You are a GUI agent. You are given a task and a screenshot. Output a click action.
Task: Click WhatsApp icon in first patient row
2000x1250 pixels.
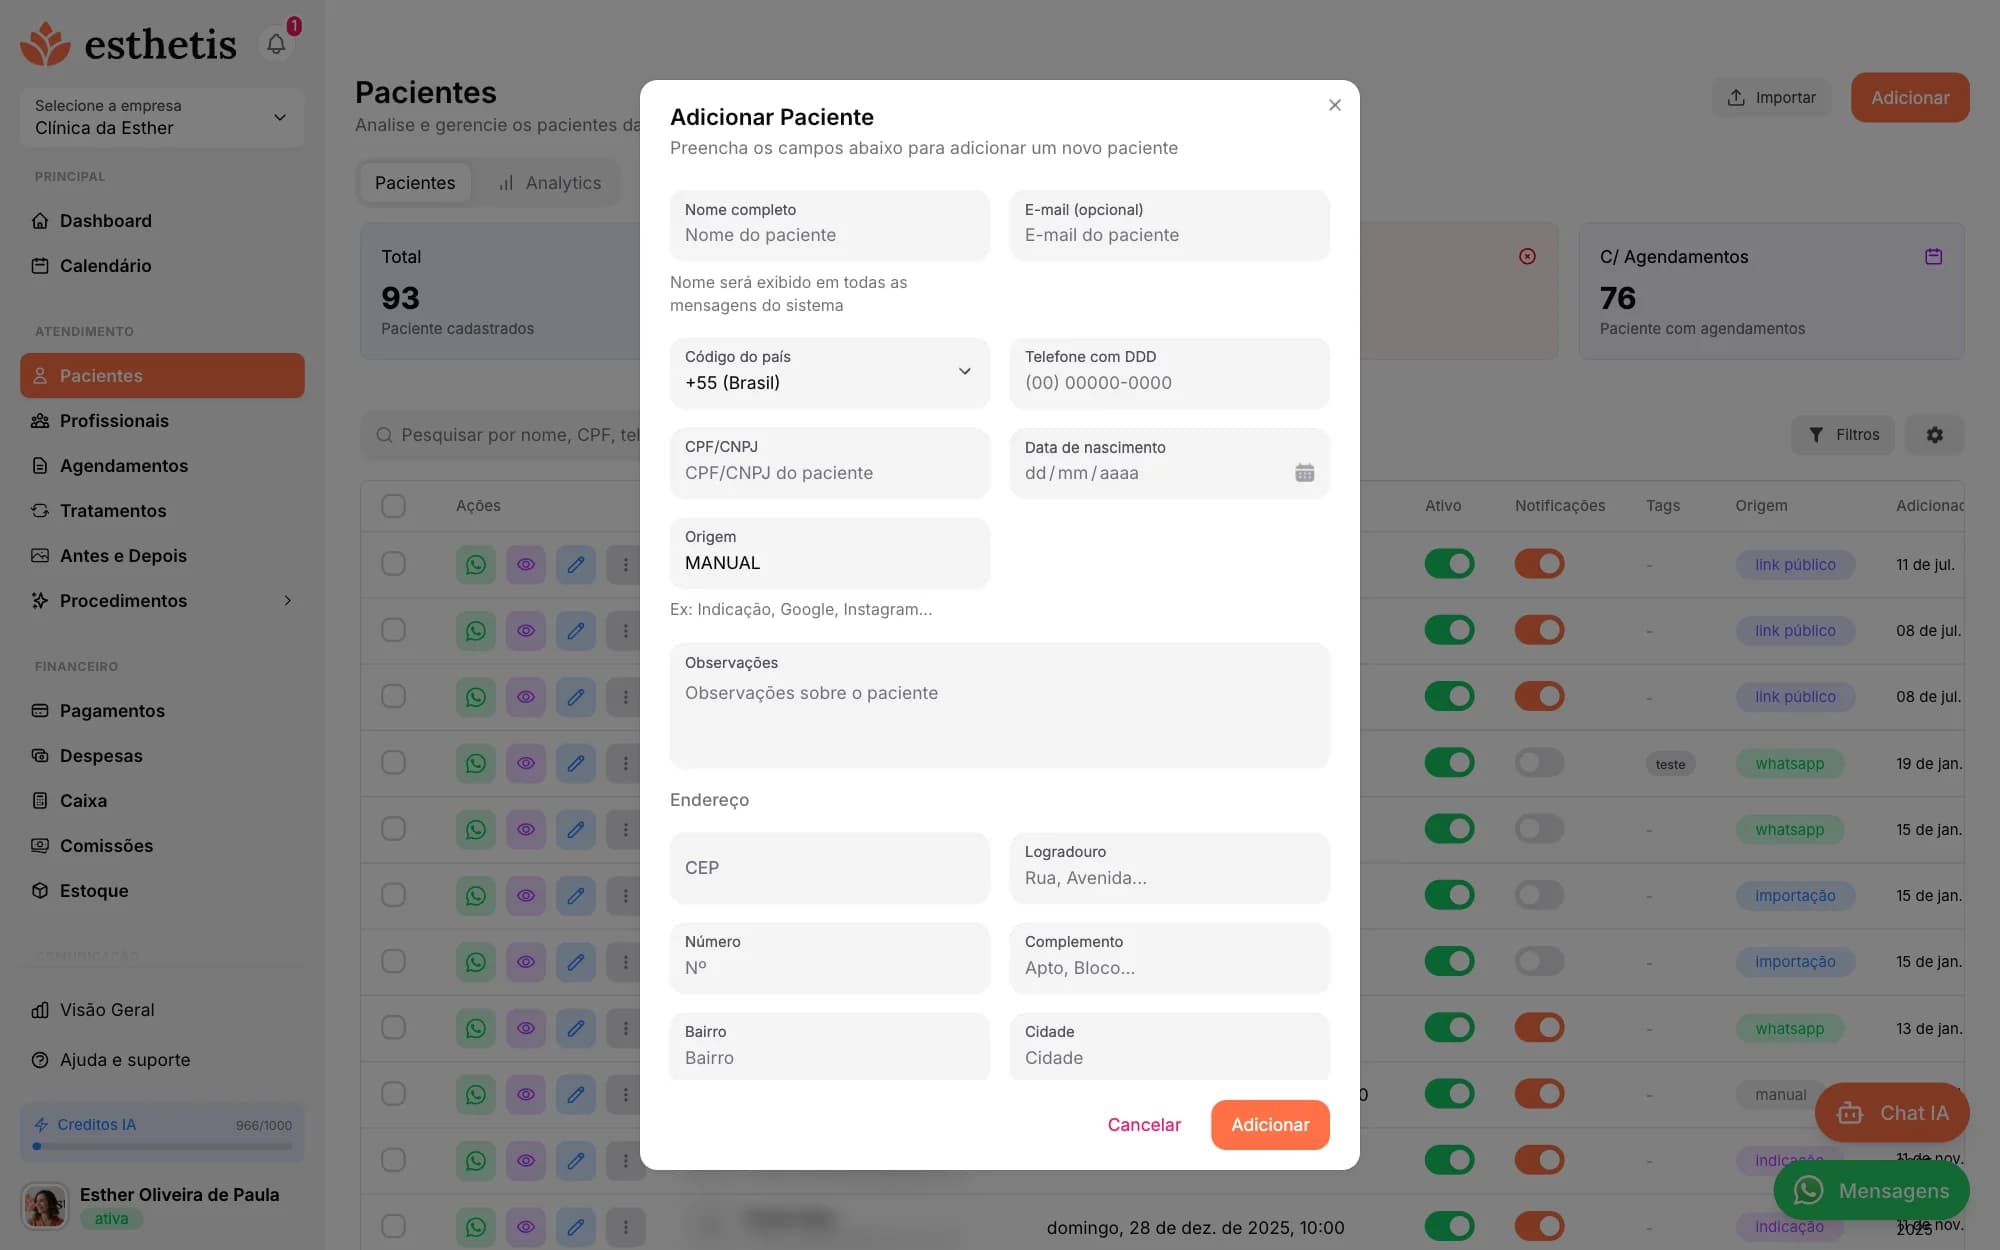[x=476, y=565]
